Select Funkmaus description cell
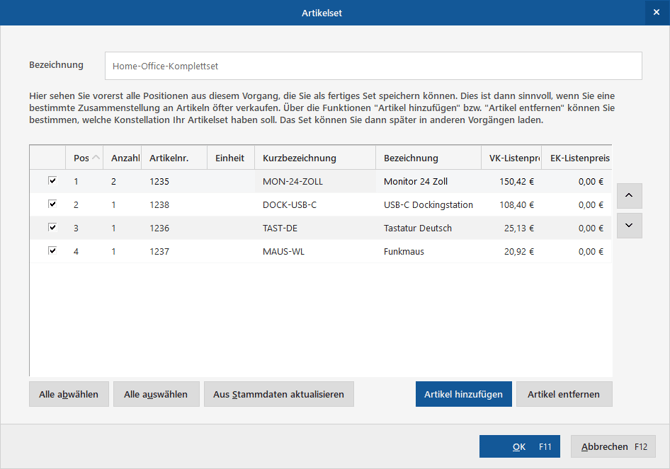The width and height of the screenshot is (670, 469). [x=429, y=251]
